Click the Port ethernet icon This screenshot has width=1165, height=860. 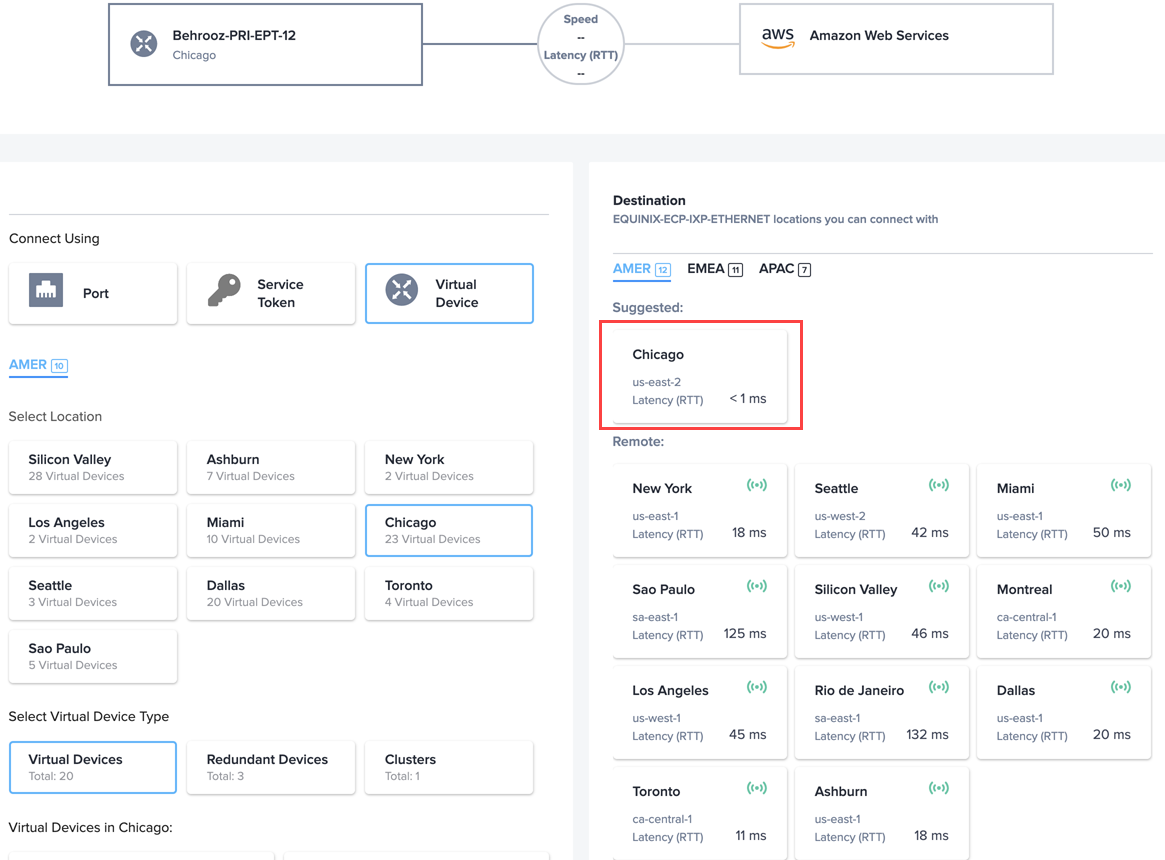[46, 290]
